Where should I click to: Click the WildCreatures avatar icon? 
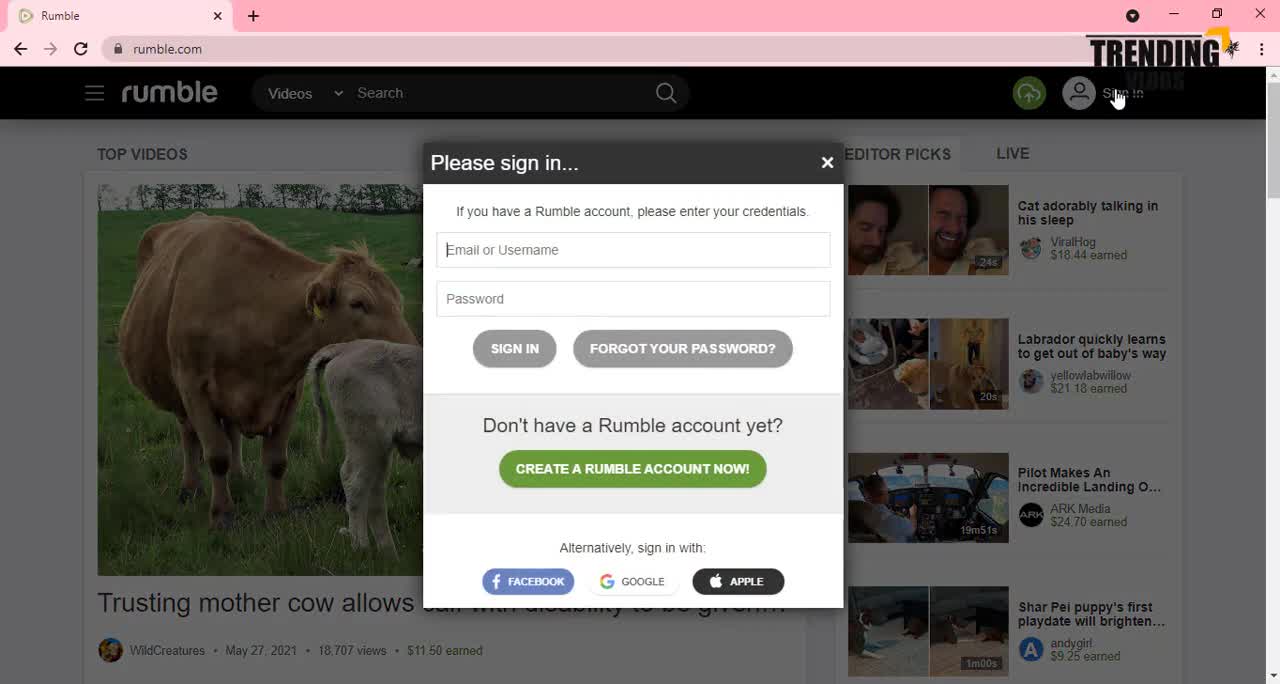coord(110,650)
